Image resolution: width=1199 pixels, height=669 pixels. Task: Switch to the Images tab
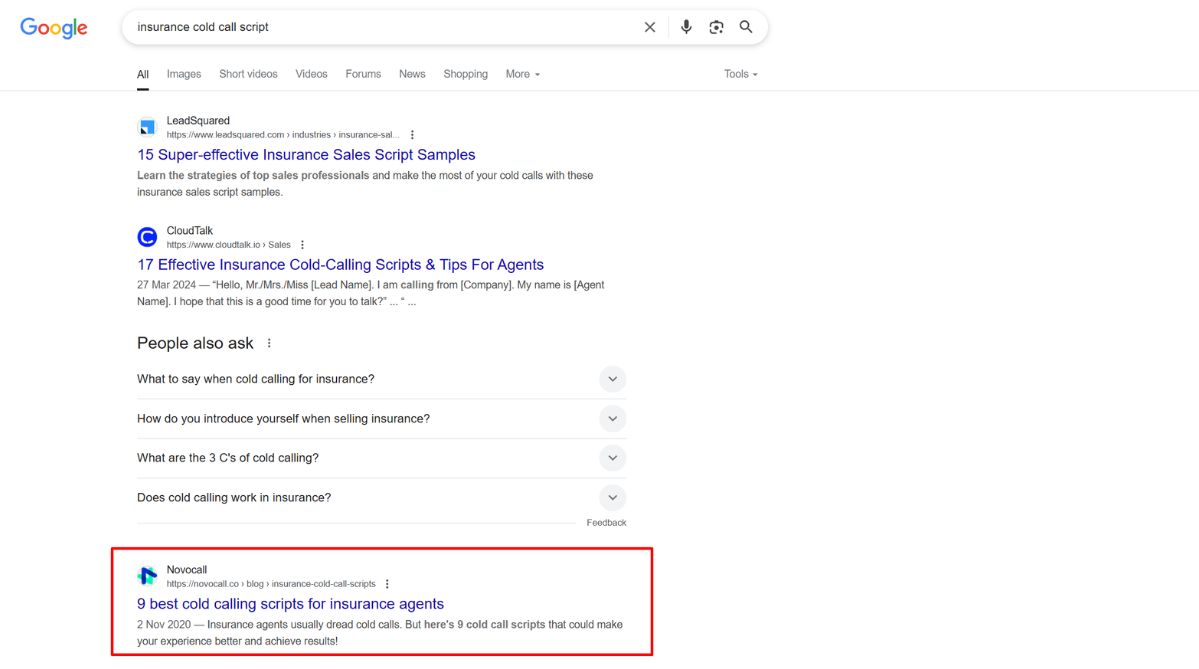point(184,74)
